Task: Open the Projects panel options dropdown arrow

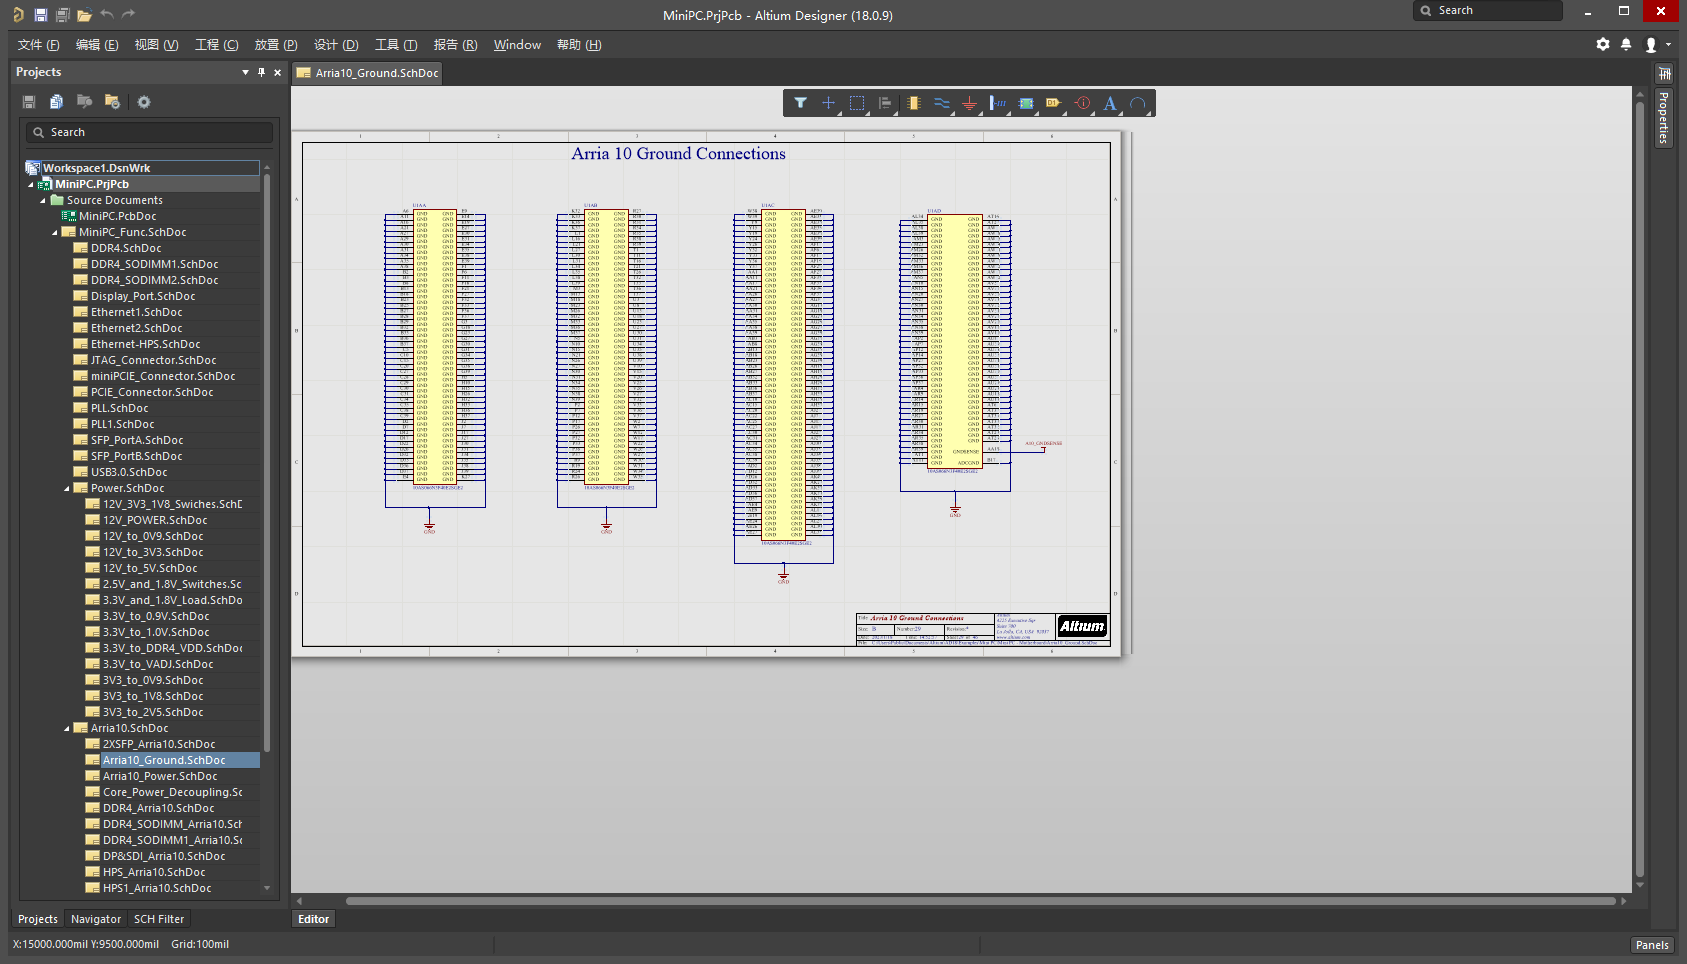Action: [245, 72]
